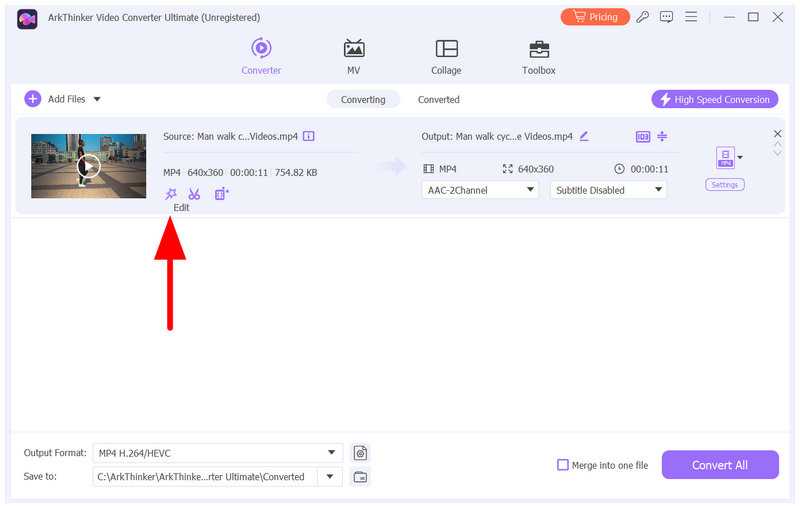This screenshot has height=508, width=800.
Task: Click the output duration 00:00:11
Action: tap(649, 169)
